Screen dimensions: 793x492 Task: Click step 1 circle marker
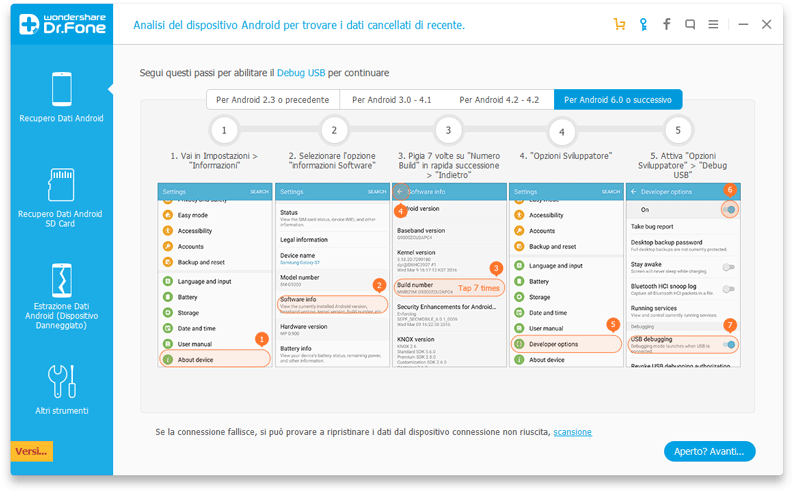(x=224, y=130)
